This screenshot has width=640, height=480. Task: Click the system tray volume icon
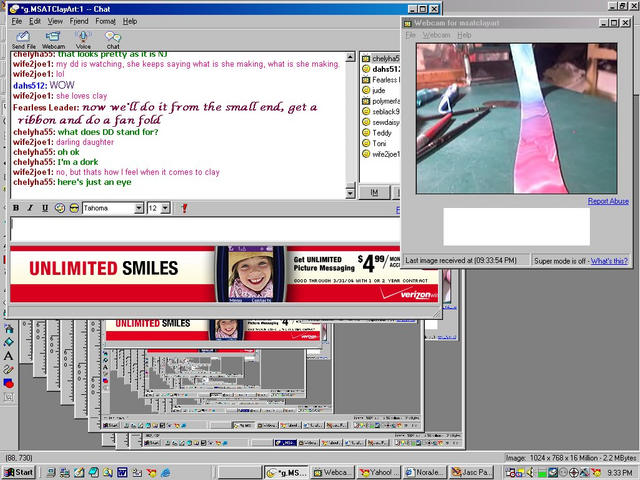pyautogui.click(x=531, y=473)
